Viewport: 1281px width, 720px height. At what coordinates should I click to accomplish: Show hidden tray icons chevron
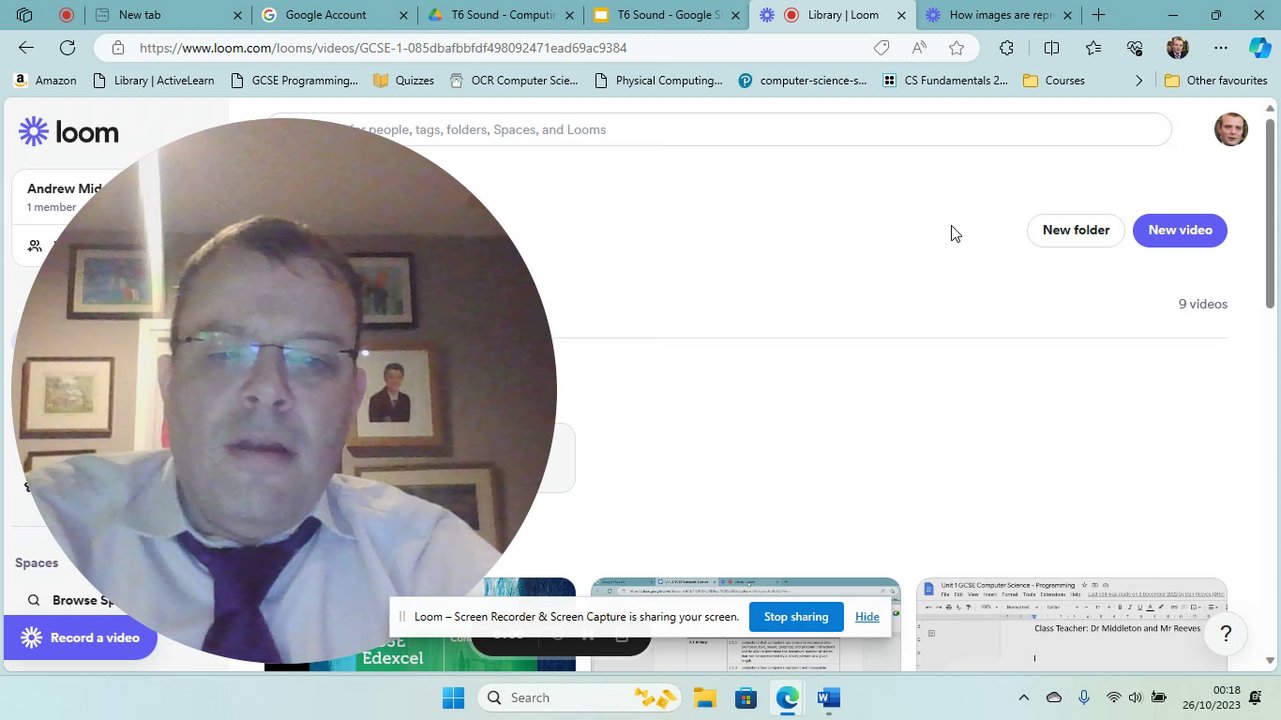point(1023,697)
